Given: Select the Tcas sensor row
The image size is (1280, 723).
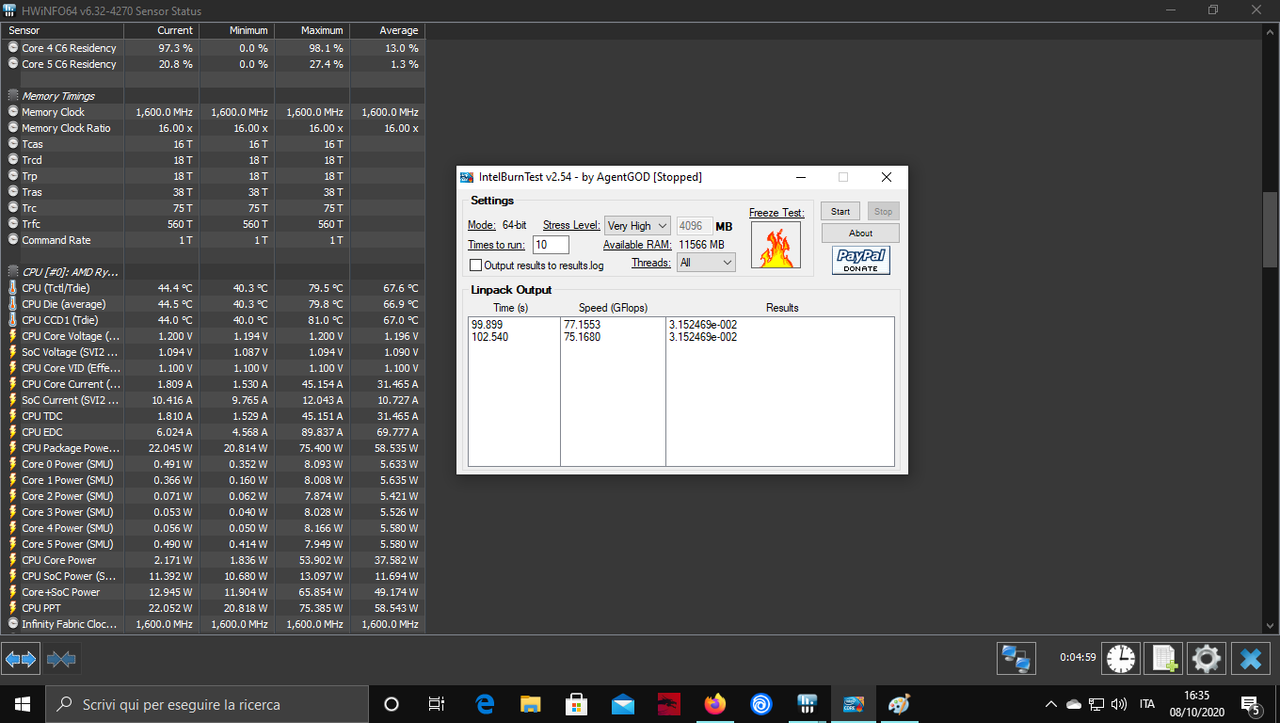Looking at the screenshot, I should [213, 144].
